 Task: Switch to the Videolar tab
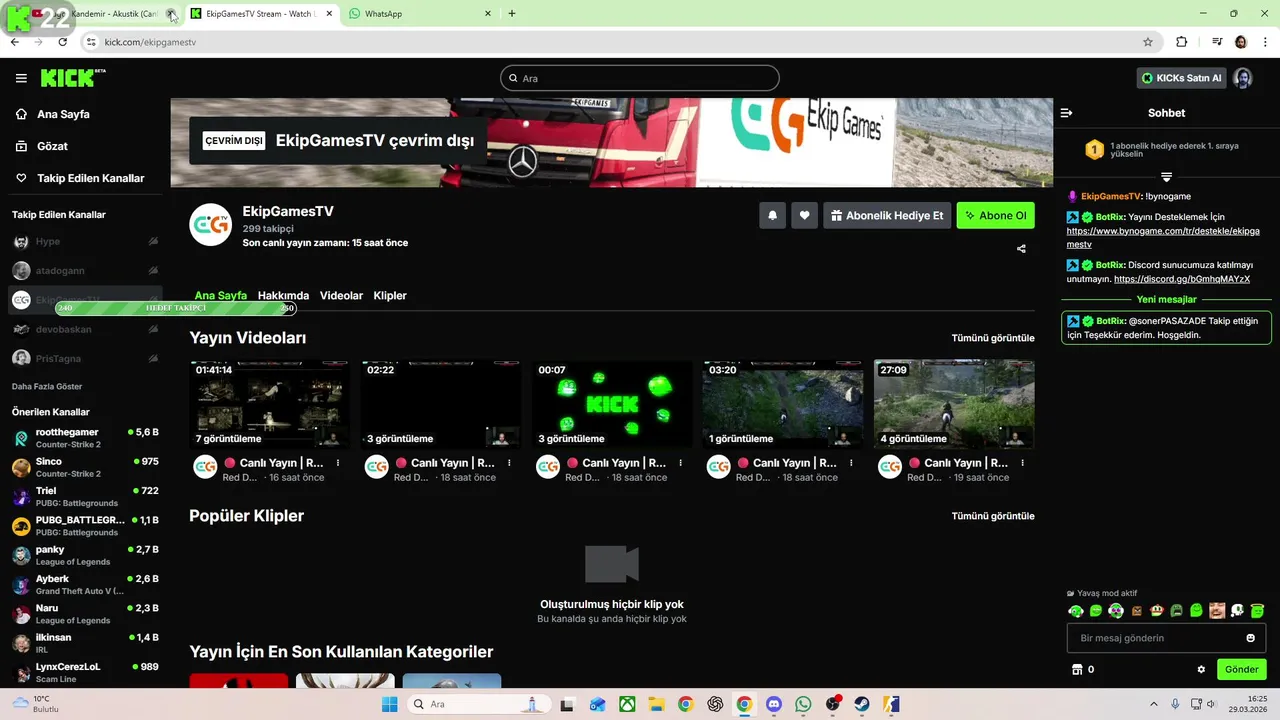(x=341, y=296)
